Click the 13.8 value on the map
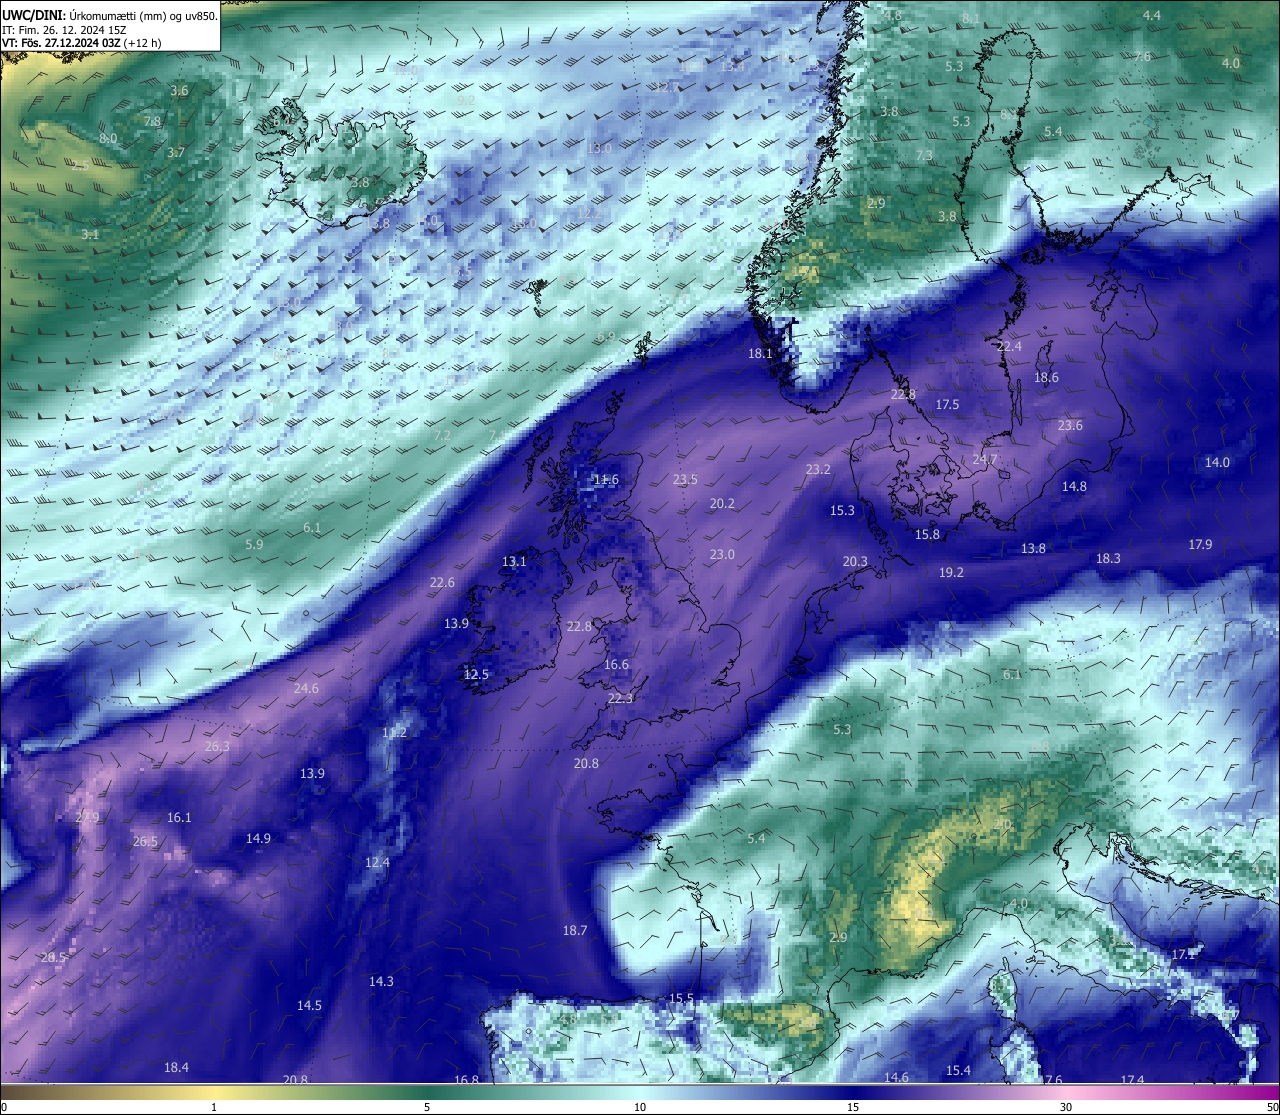 [1033, 548]
